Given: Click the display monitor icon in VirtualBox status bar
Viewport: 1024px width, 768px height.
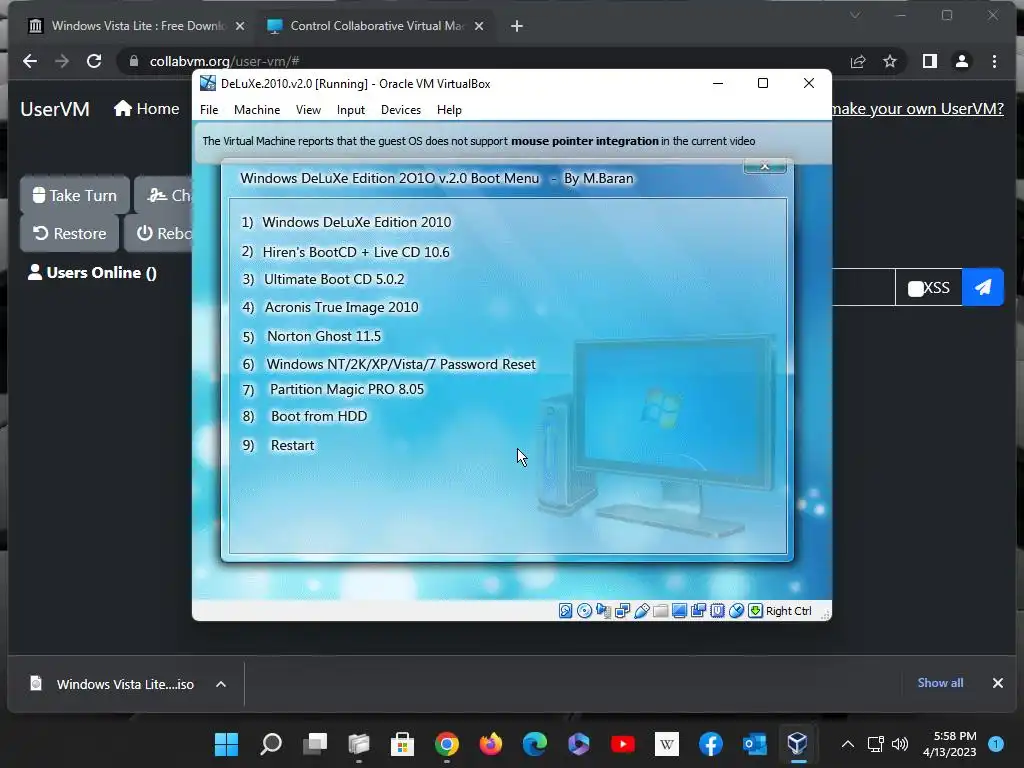Looking at the screenshot, I should [679, 611].
